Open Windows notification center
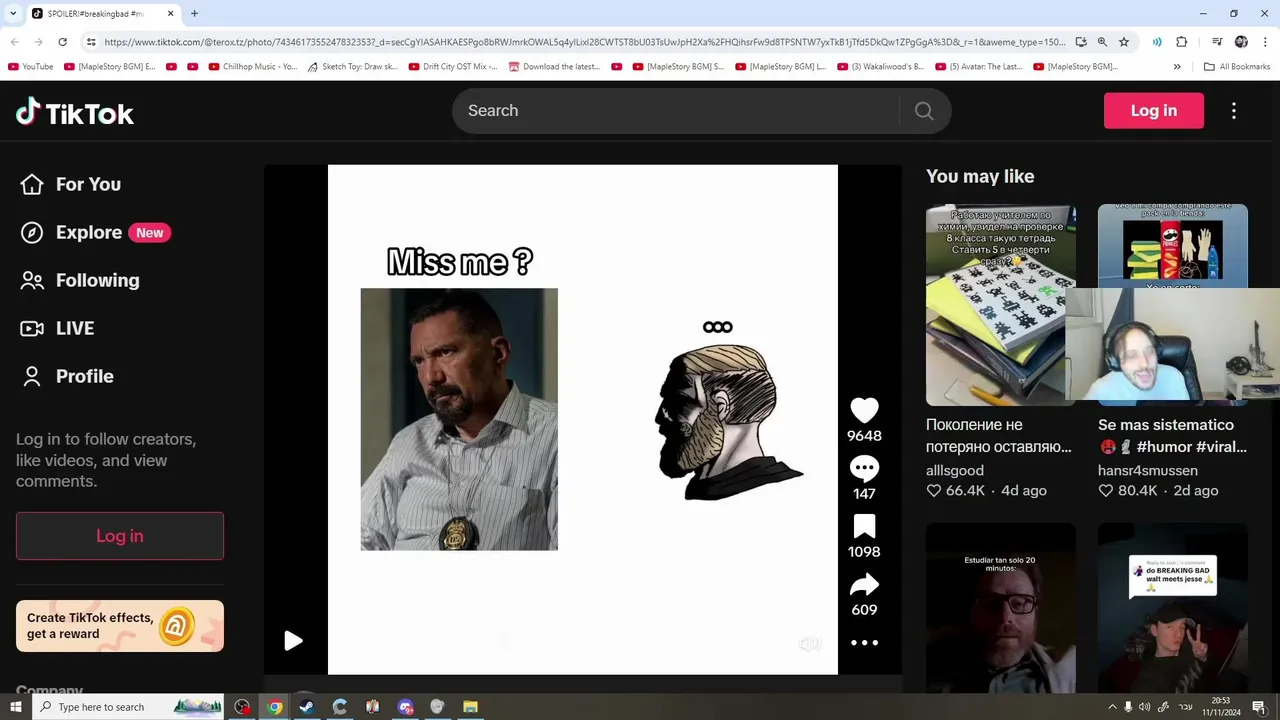The height and width of the screenshot is (720, 1280). (1259, 707)
